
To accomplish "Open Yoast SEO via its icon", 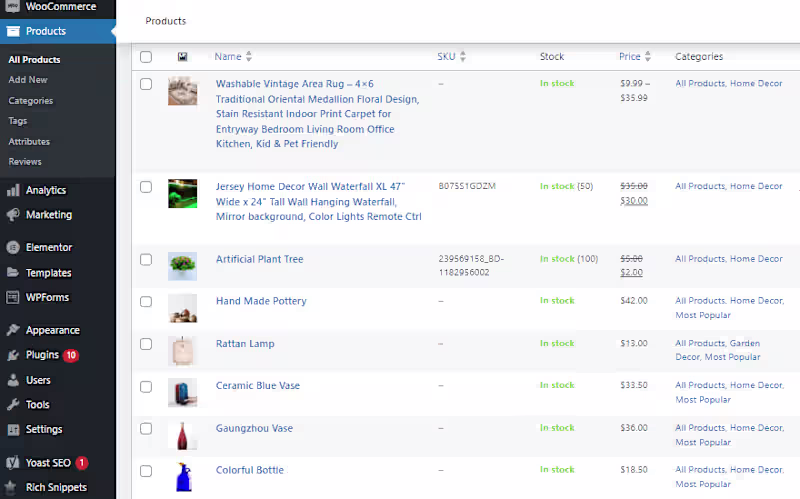I will [13, 463].
